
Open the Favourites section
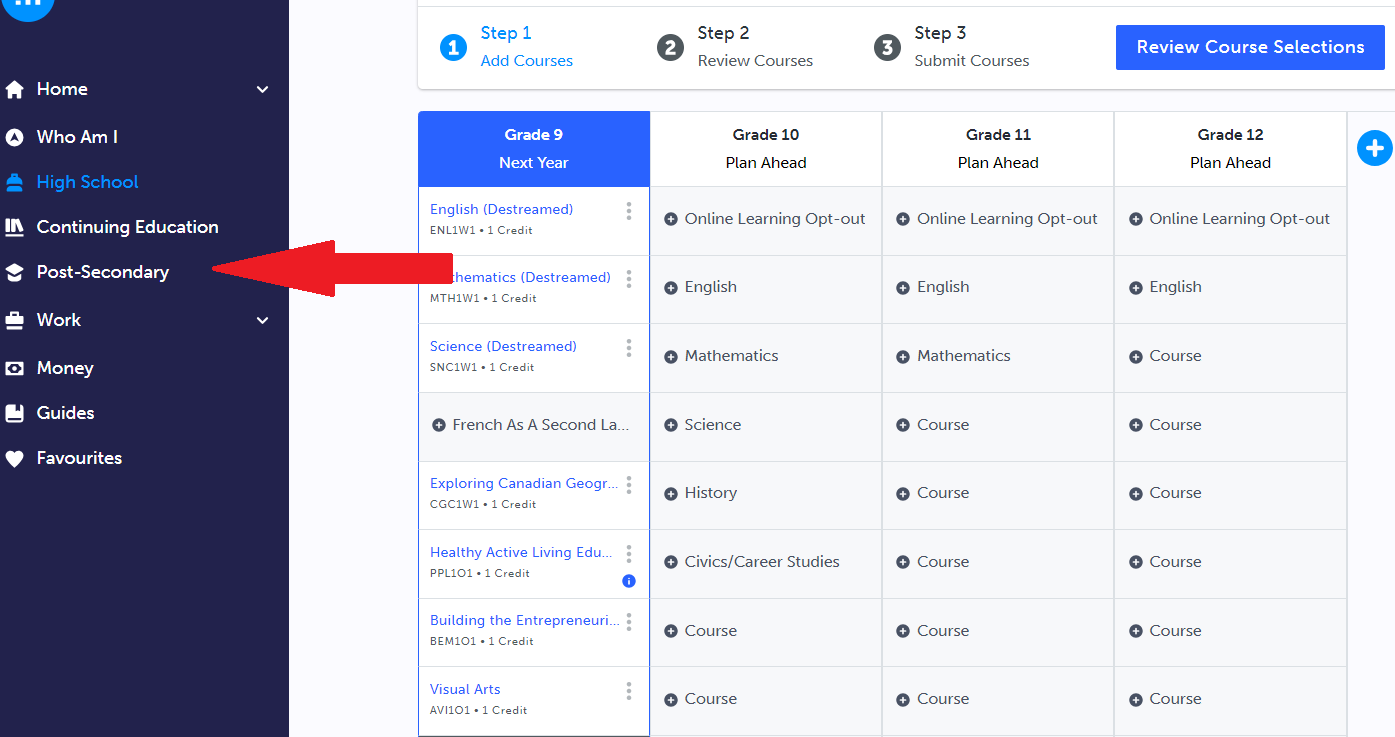(x=79, y=458)
